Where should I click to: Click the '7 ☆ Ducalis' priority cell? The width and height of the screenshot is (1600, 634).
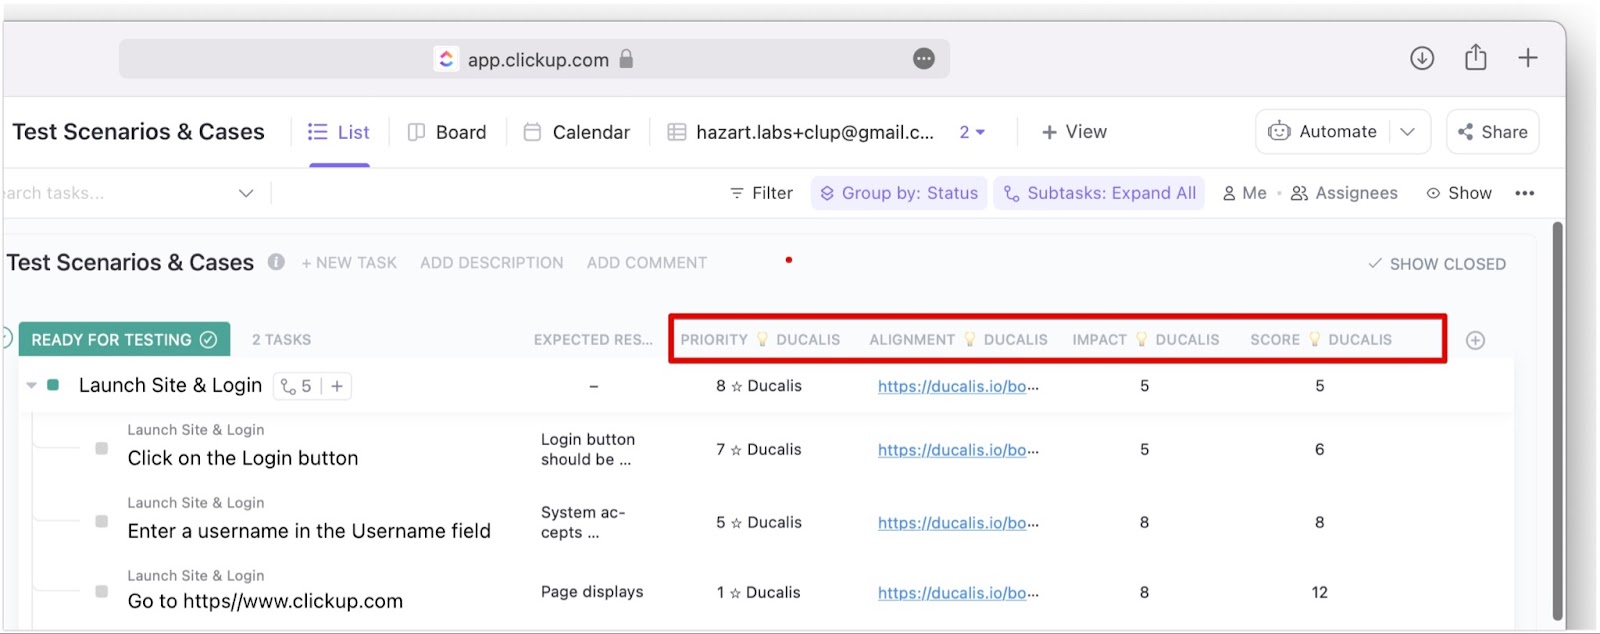click(x=759, y=450)
